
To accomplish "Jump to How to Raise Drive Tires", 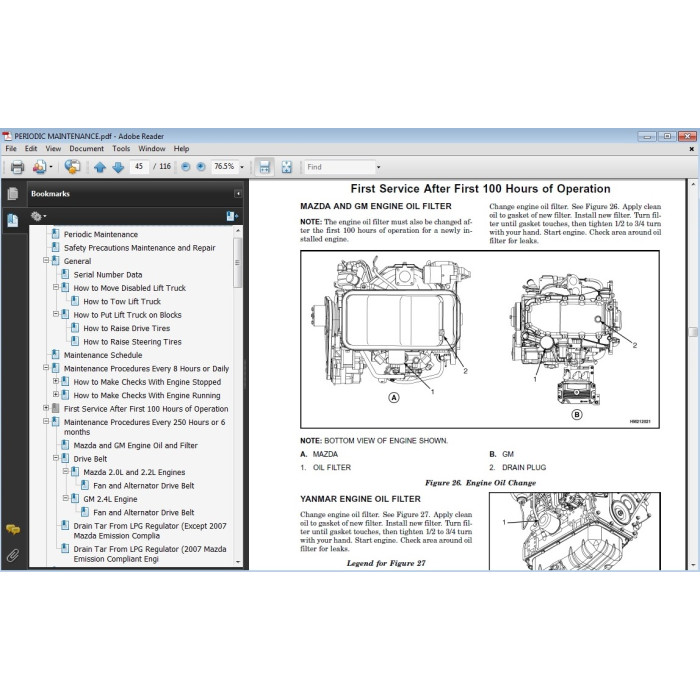I will [x=127, y=328].
